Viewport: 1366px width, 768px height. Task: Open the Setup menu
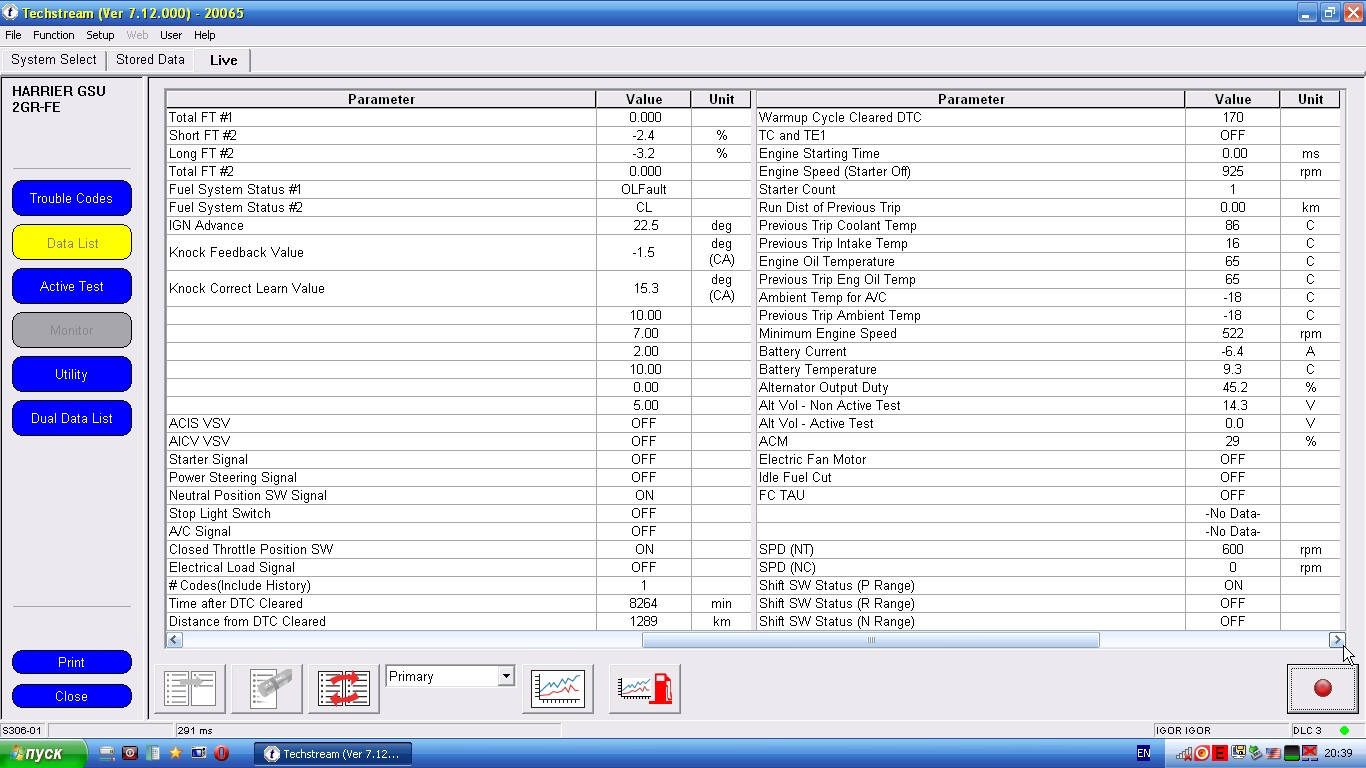tap(100, 35)
